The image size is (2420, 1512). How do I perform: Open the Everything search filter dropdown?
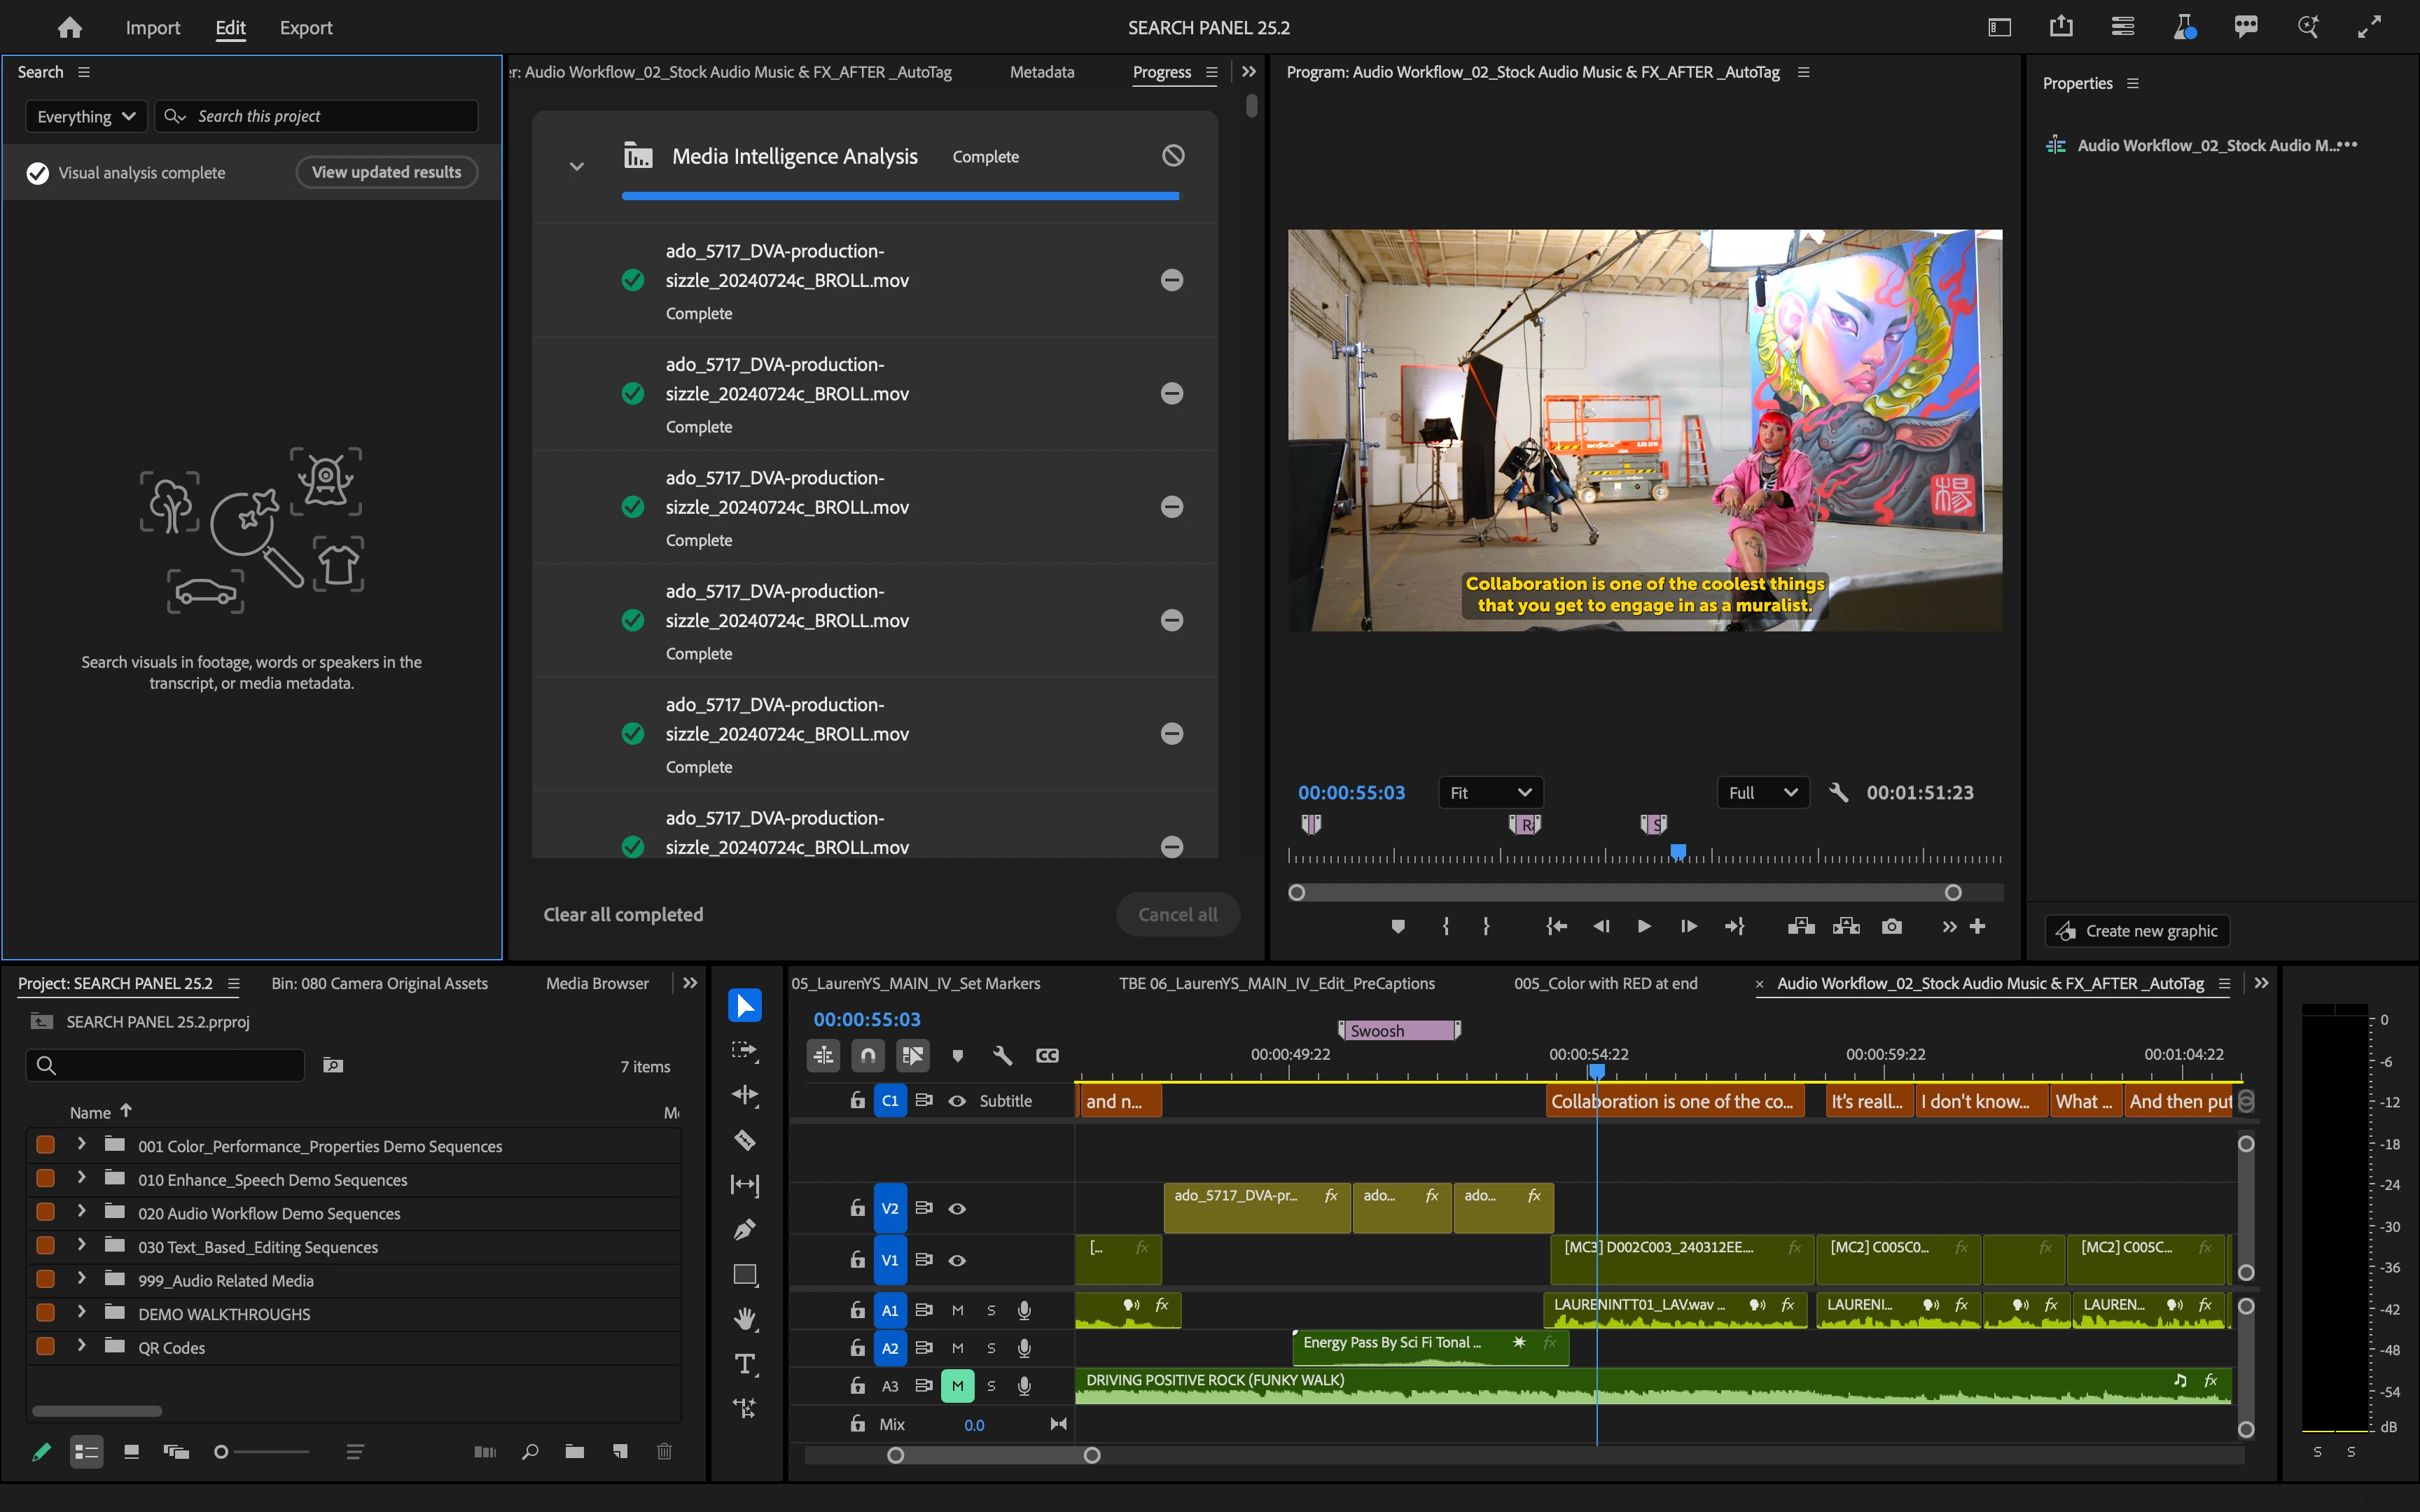[86, 117]
